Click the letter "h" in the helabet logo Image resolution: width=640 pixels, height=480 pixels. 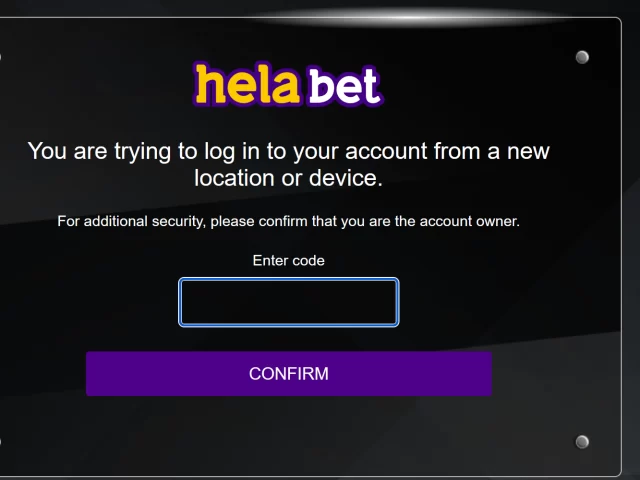[209, 84]
